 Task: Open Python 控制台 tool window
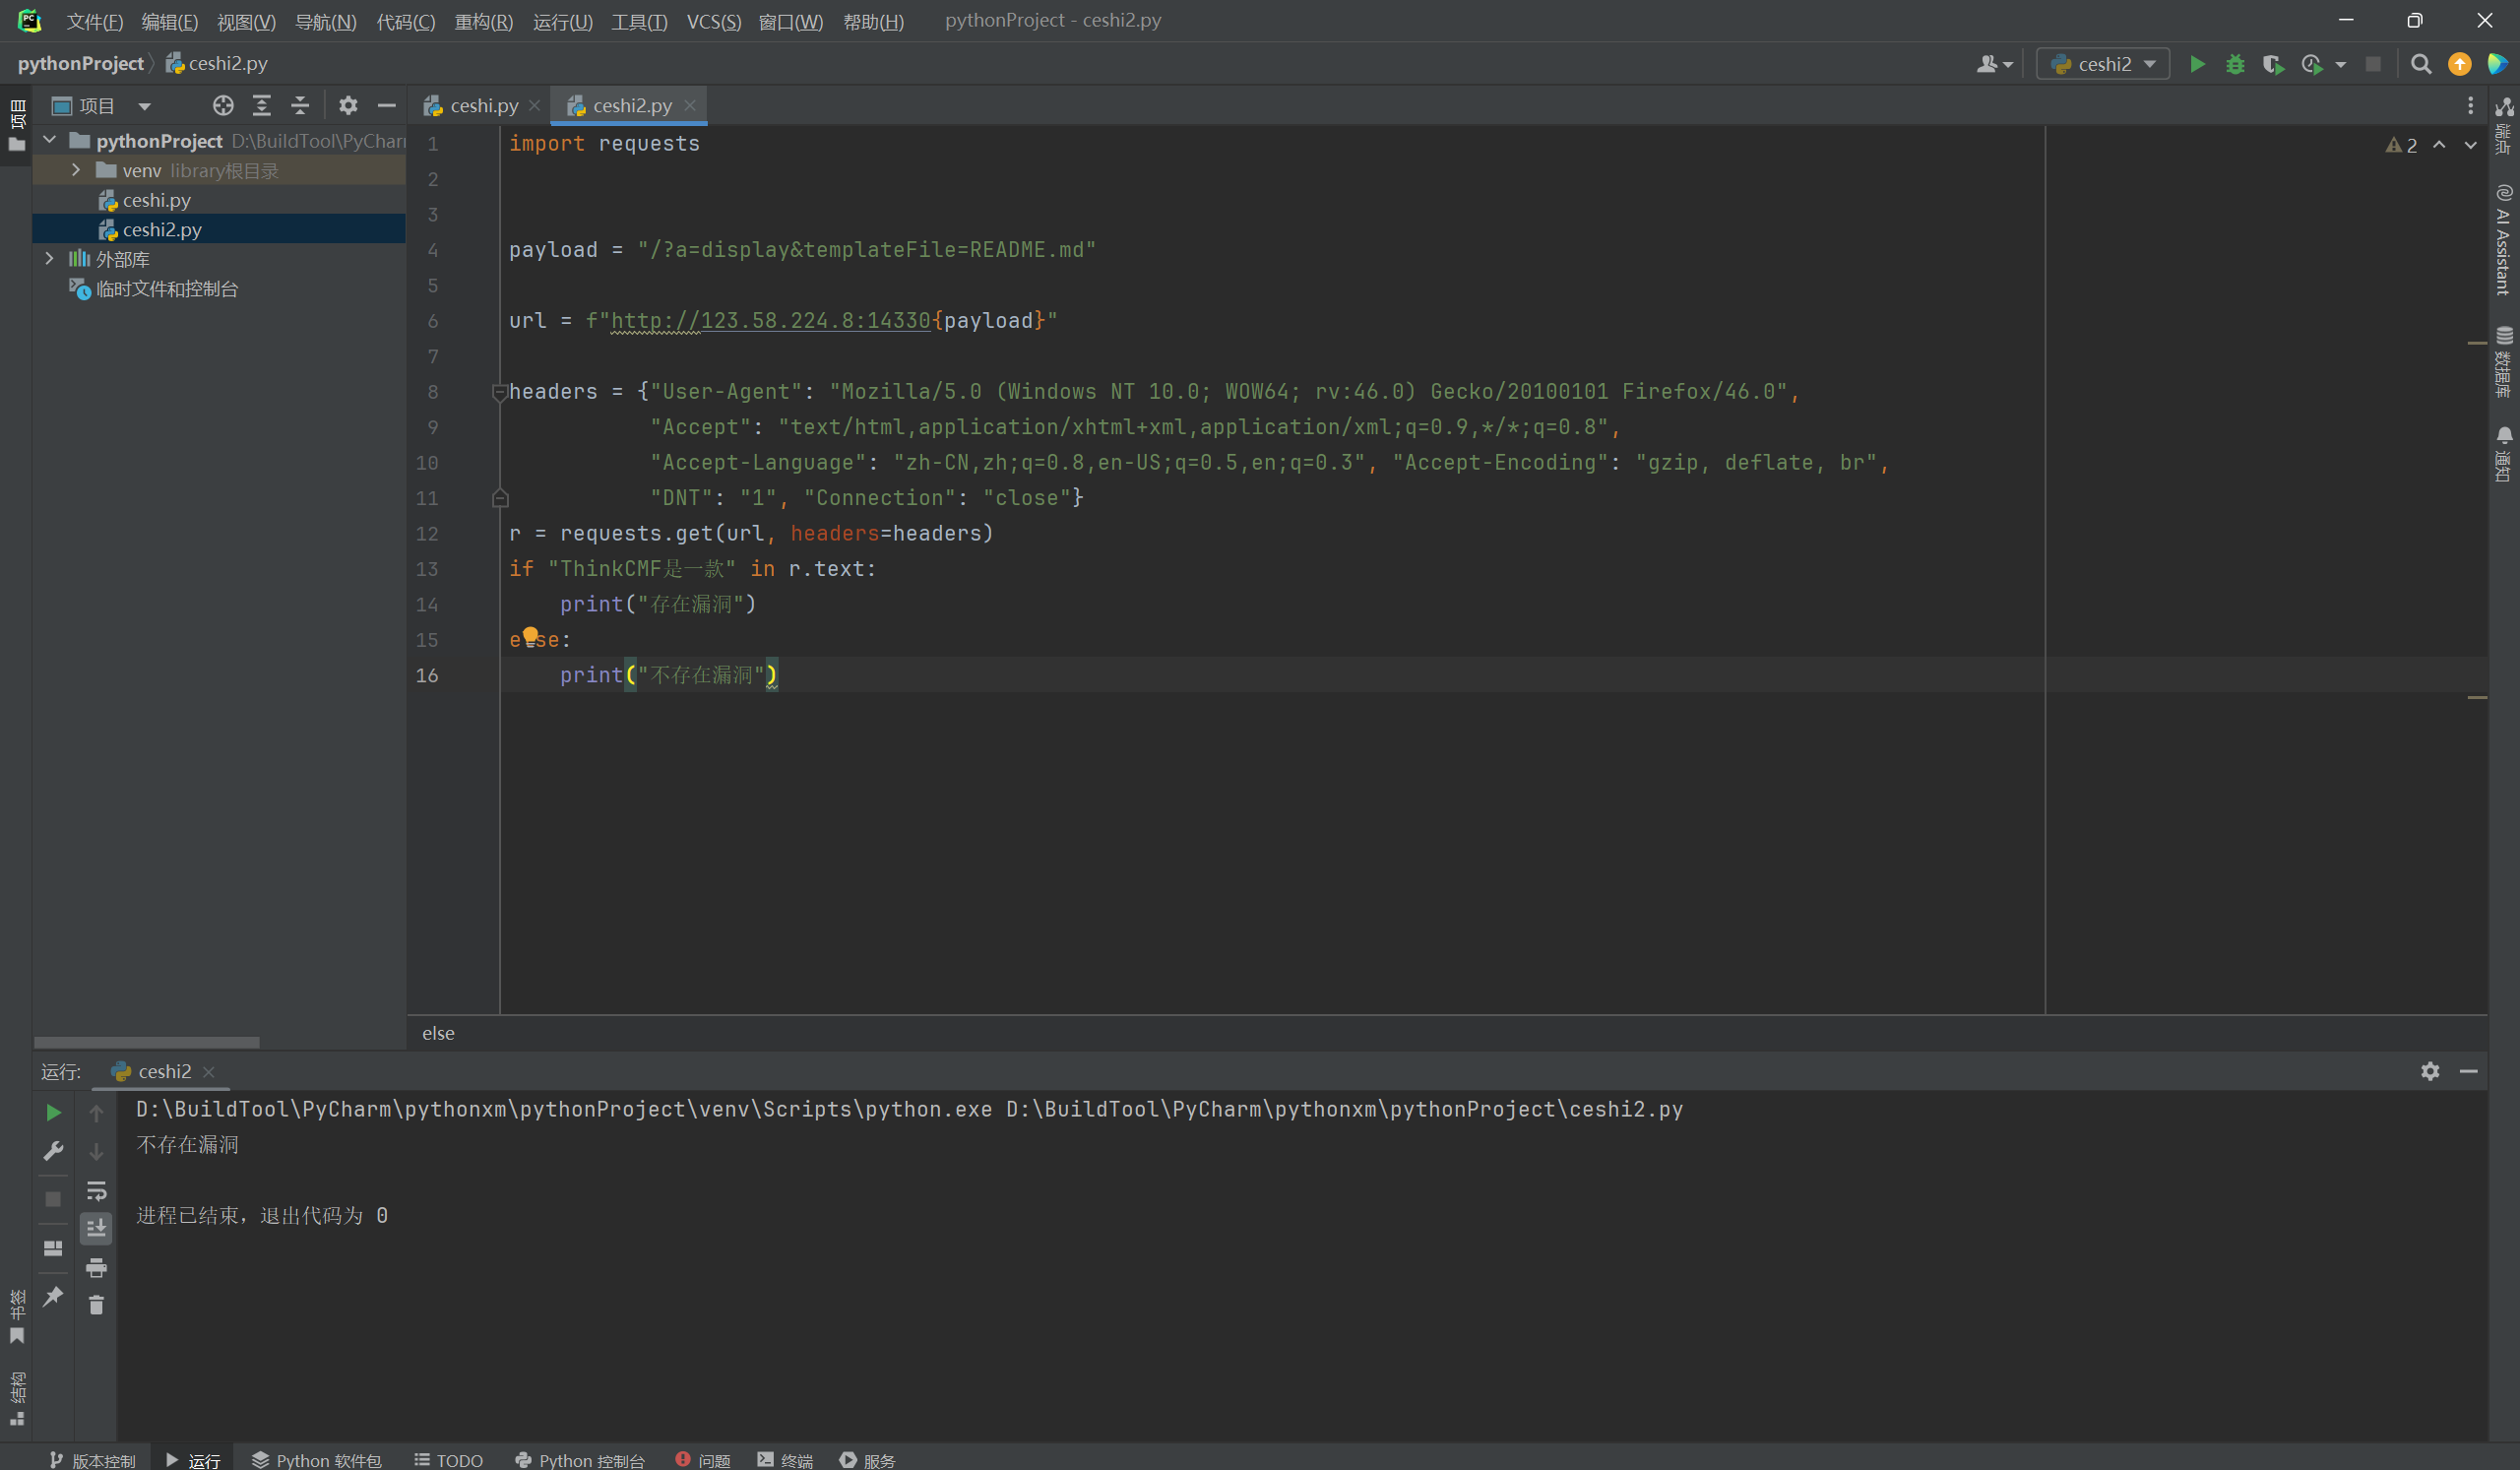pos(580,1460)
